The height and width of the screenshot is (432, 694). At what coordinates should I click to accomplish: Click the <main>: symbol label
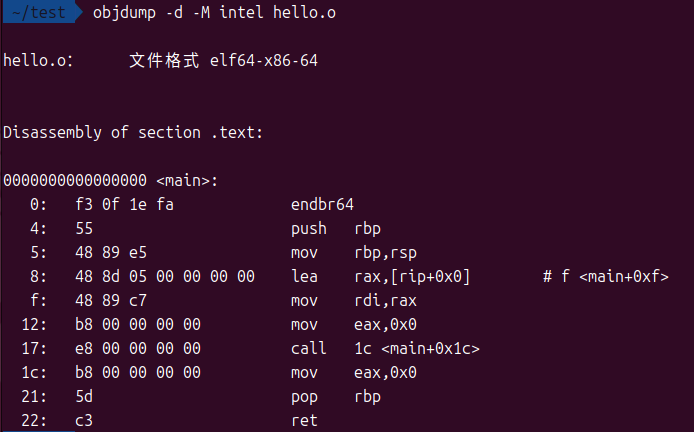coord(187,180)
